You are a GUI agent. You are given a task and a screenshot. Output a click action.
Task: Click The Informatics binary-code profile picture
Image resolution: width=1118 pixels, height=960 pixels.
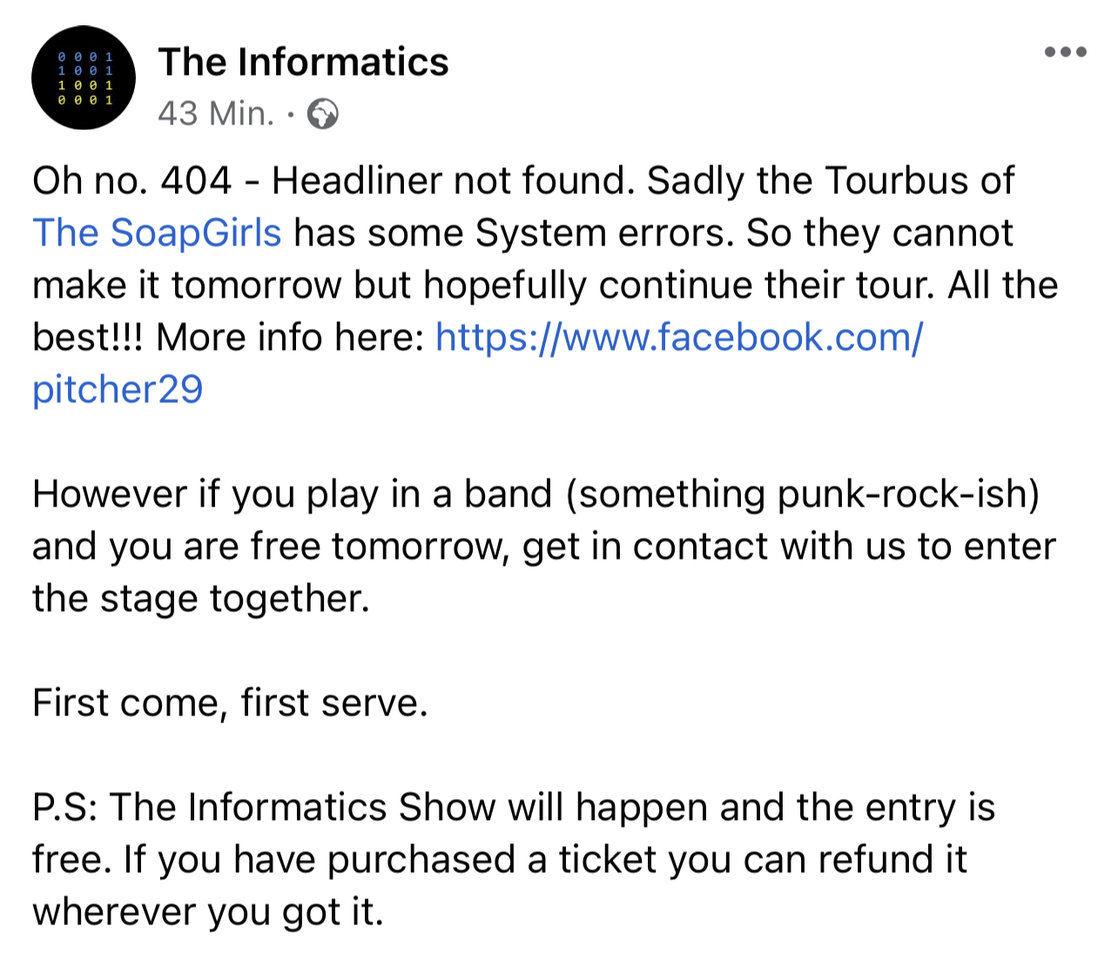[83, 78]
